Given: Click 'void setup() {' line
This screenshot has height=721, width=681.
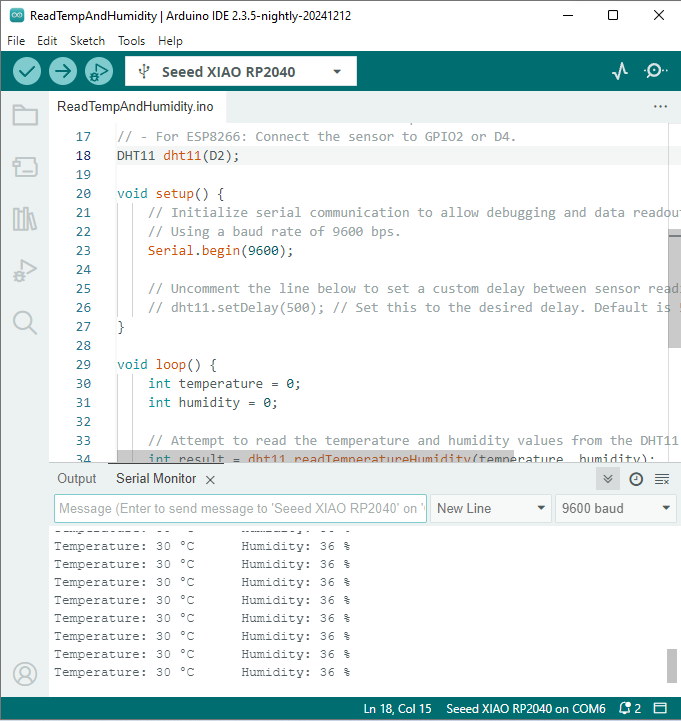Looking at the screenshot, I should 170,194.
